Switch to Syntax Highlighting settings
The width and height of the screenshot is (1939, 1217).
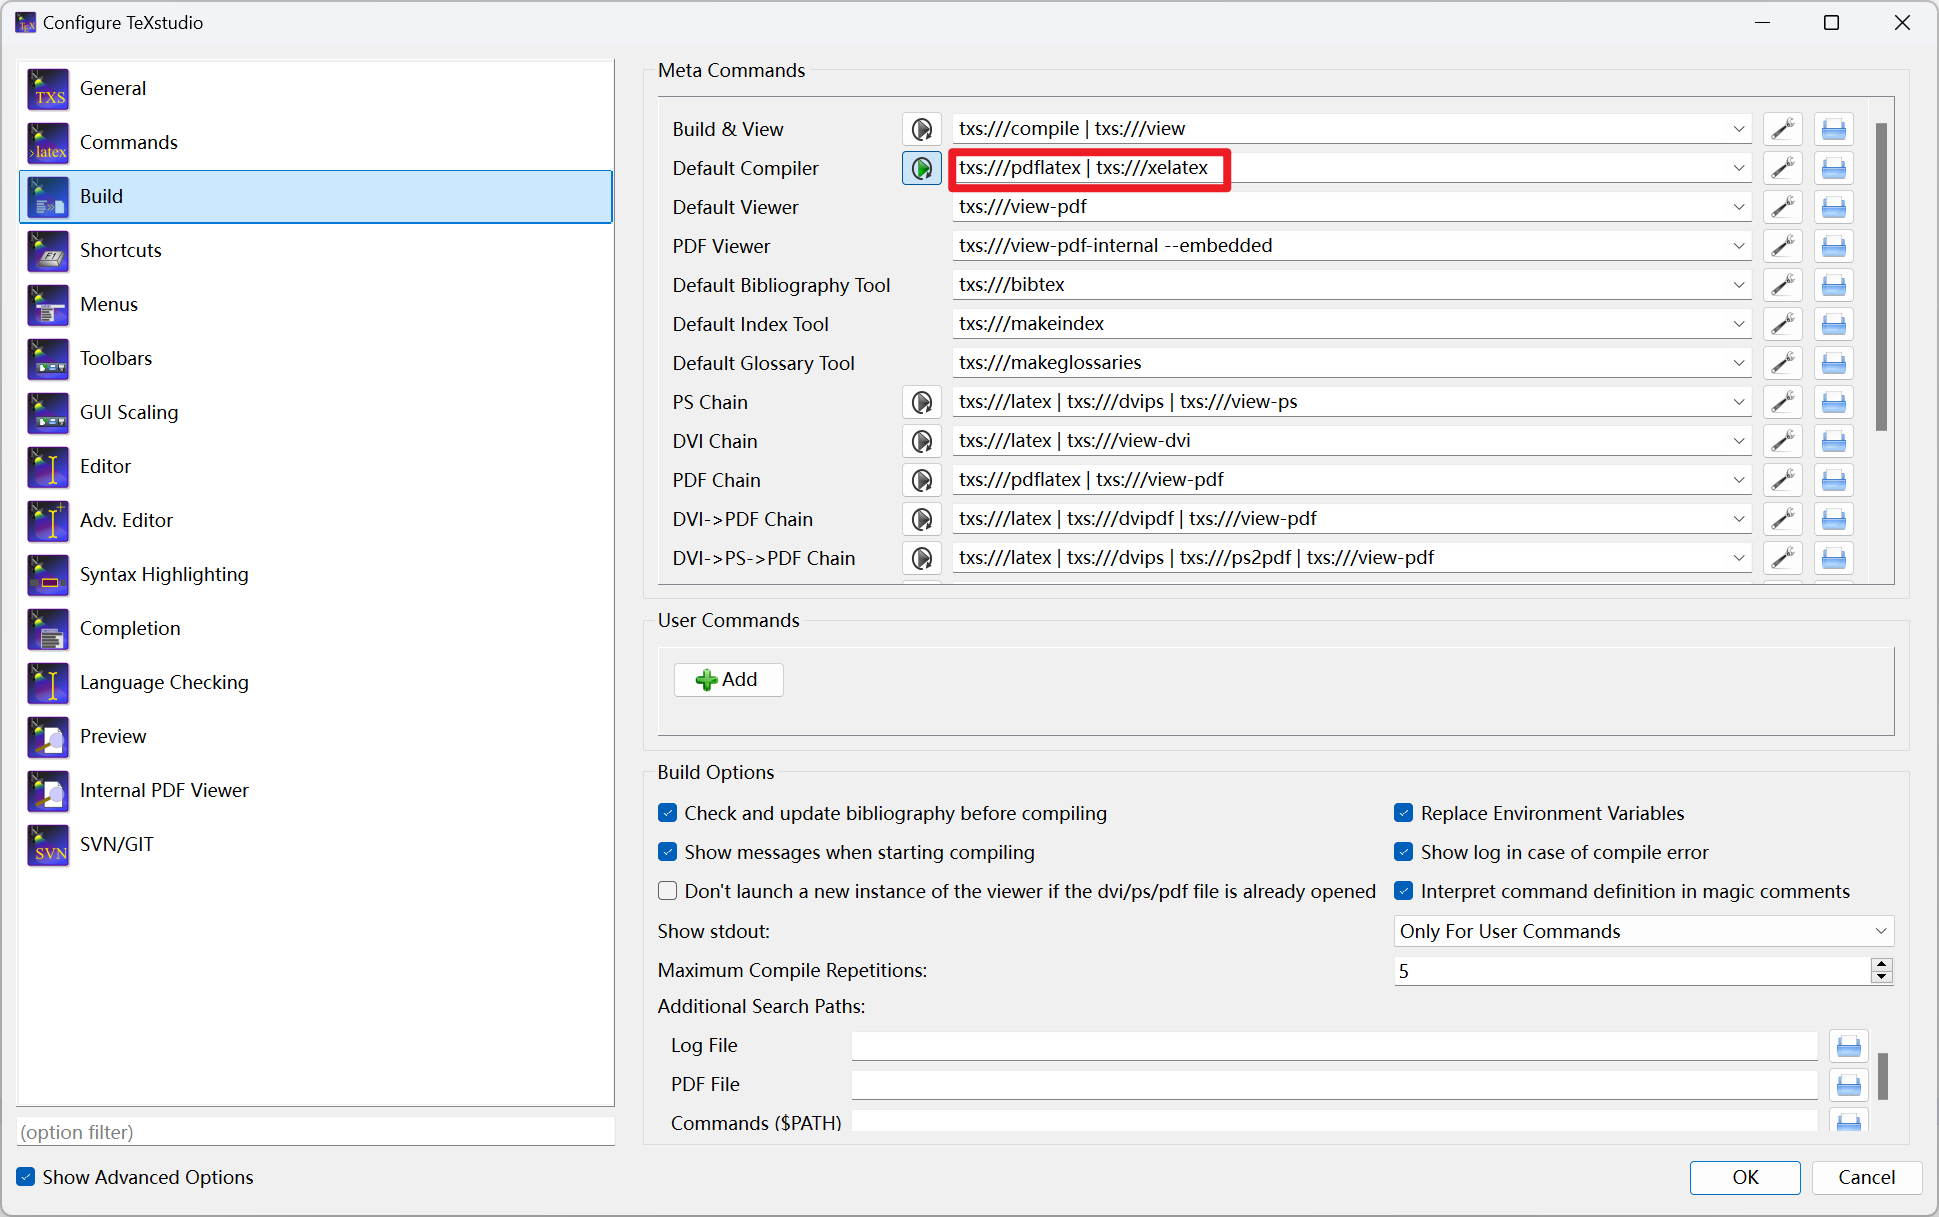(164, 574)
